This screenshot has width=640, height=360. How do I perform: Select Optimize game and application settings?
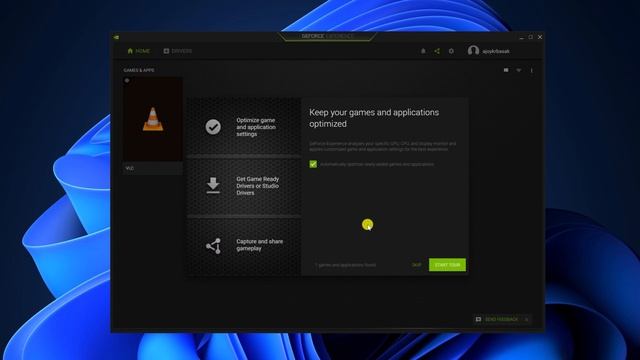click(x=244, y=127)
